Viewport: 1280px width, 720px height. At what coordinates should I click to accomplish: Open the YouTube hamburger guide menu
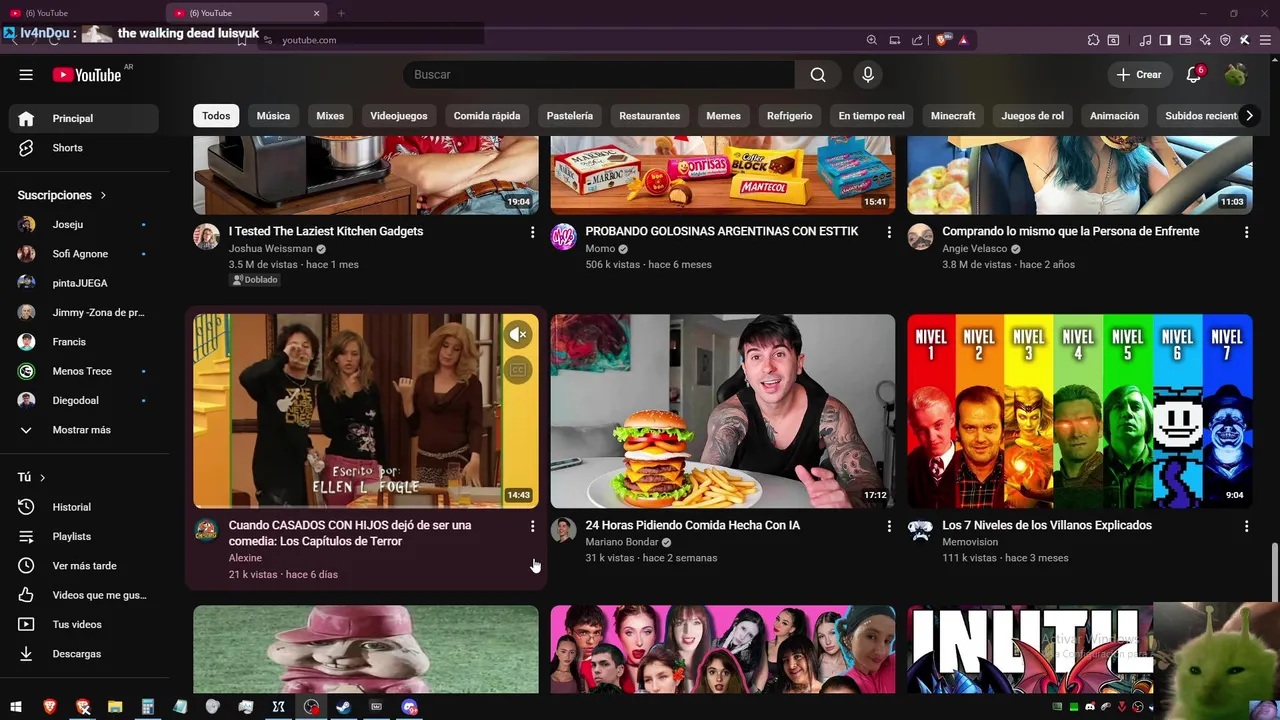pos(26,75)
